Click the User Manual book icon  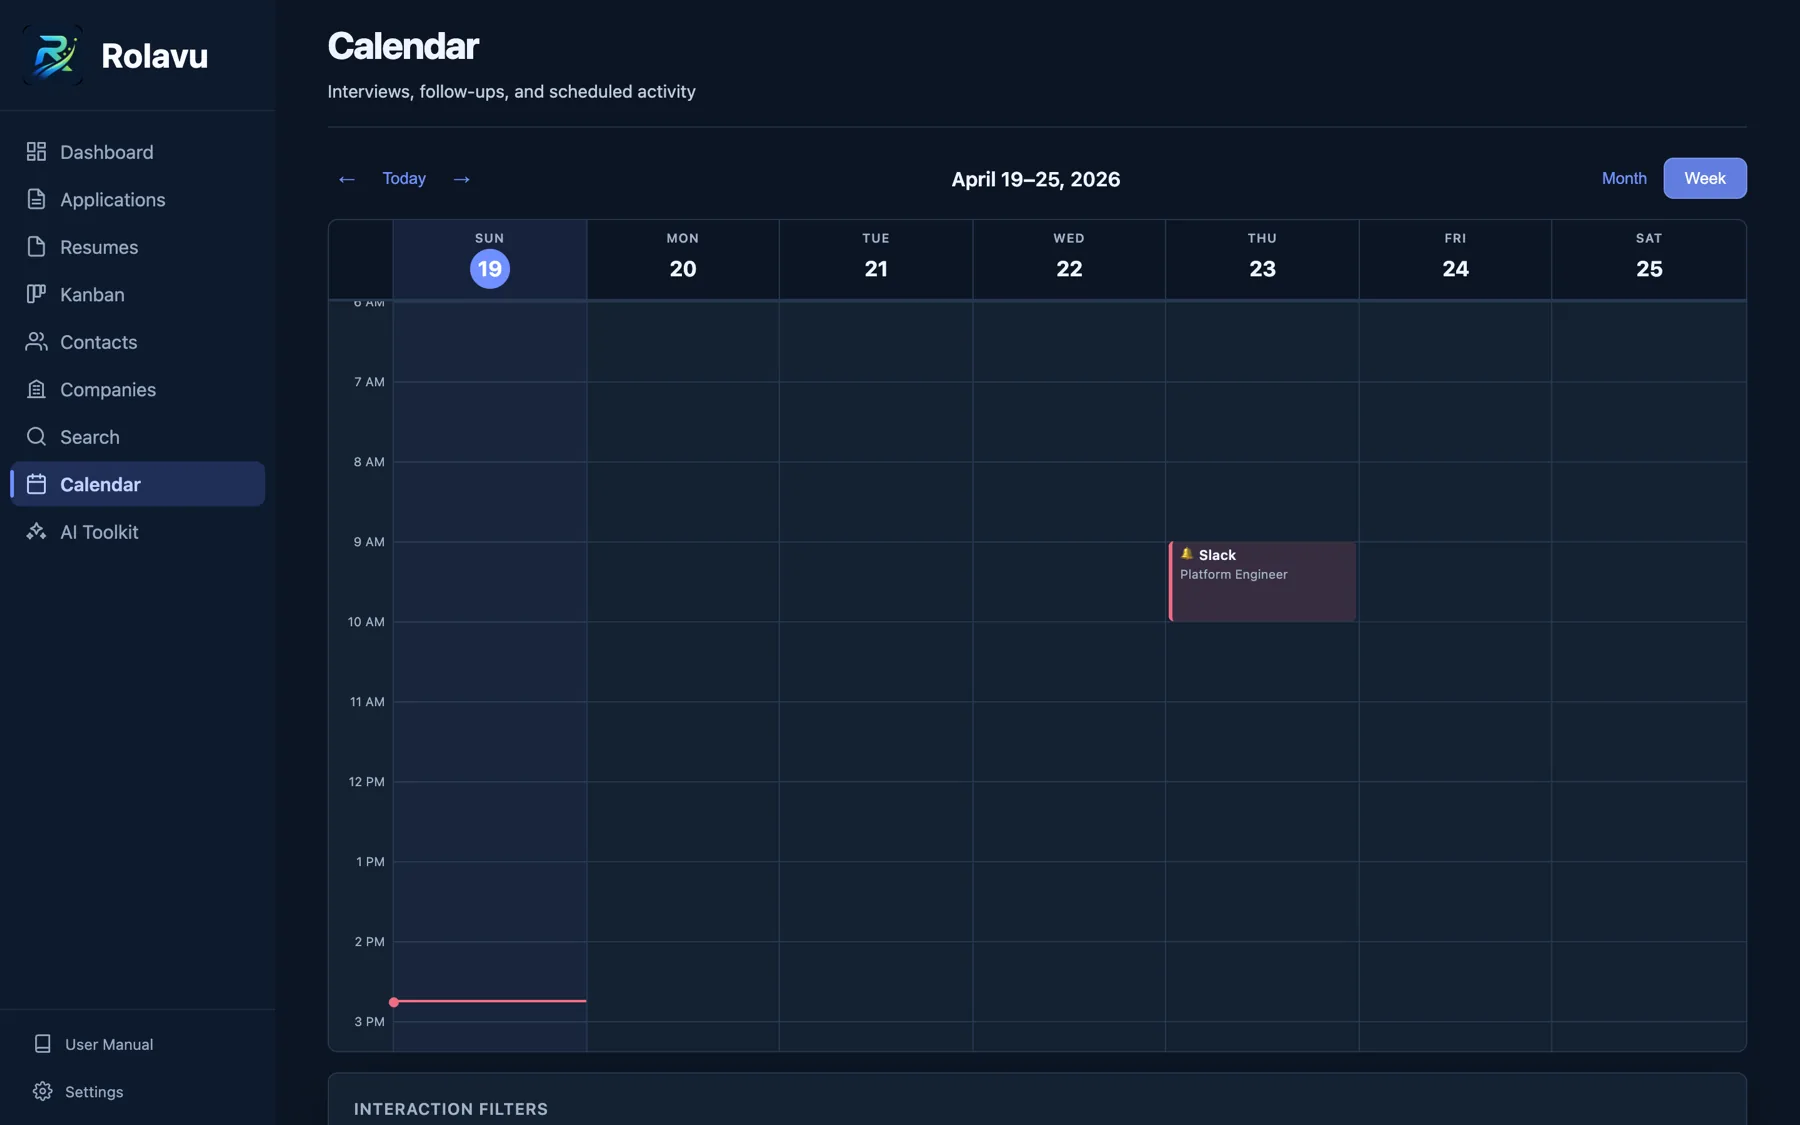42,1043
